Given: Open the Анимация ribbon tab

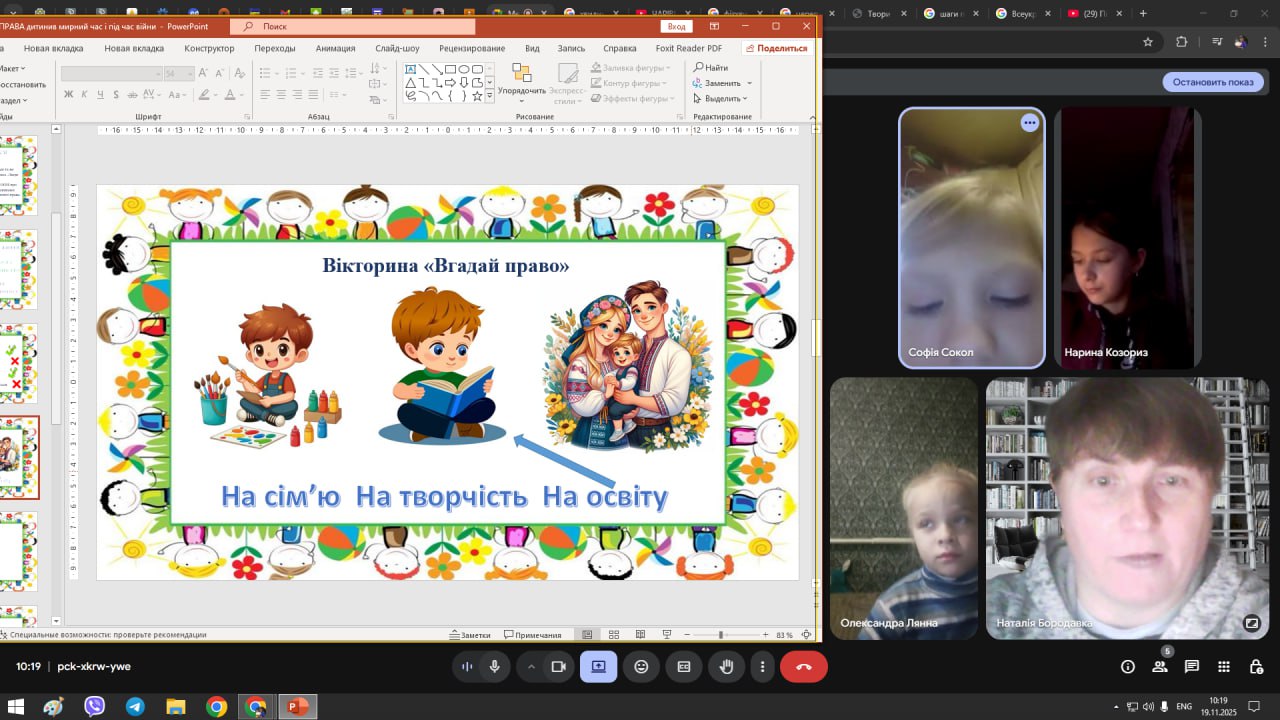Looking at the screenshot, I should (x=335, y=48).
